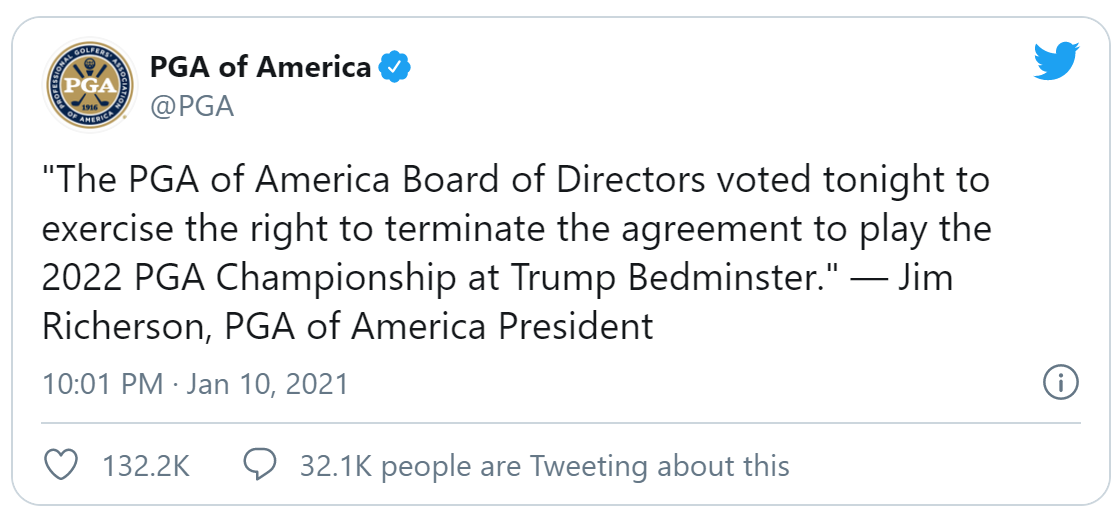Open the tweet via the 10:01 PM time

click(x=103, y=385)
